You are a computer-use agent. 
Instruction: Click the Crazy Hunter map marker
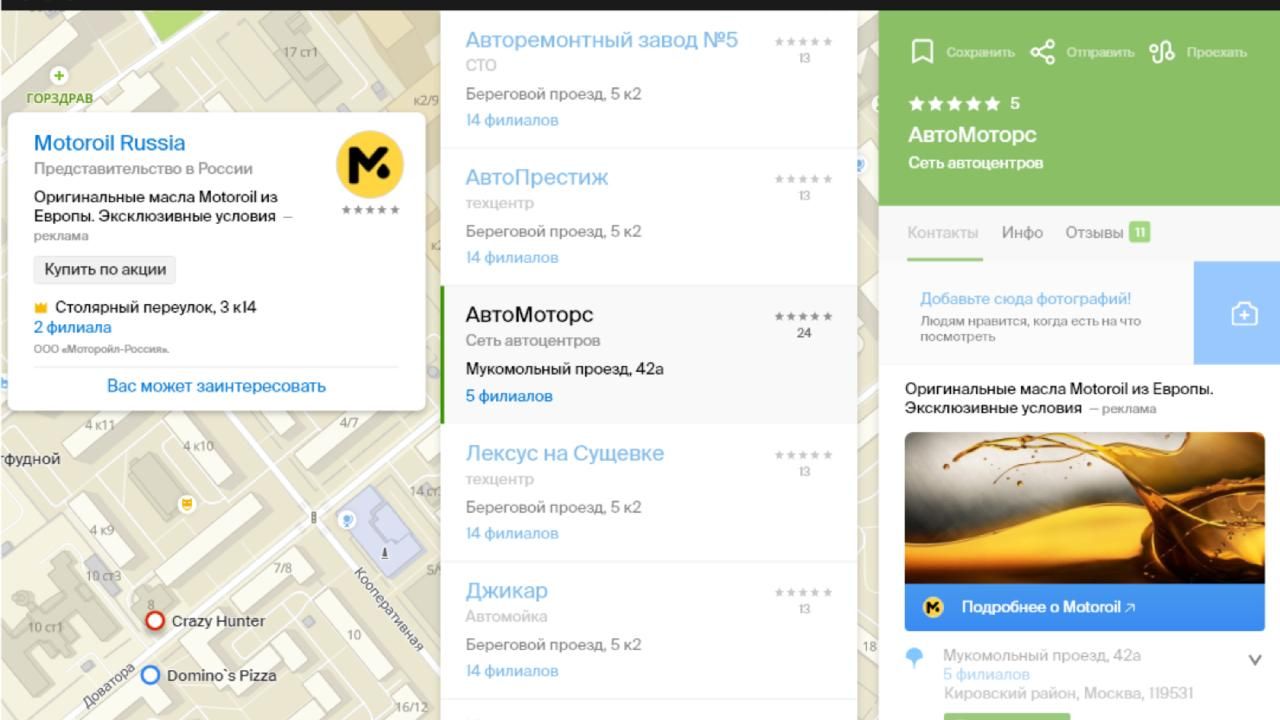tap(154, 620)
